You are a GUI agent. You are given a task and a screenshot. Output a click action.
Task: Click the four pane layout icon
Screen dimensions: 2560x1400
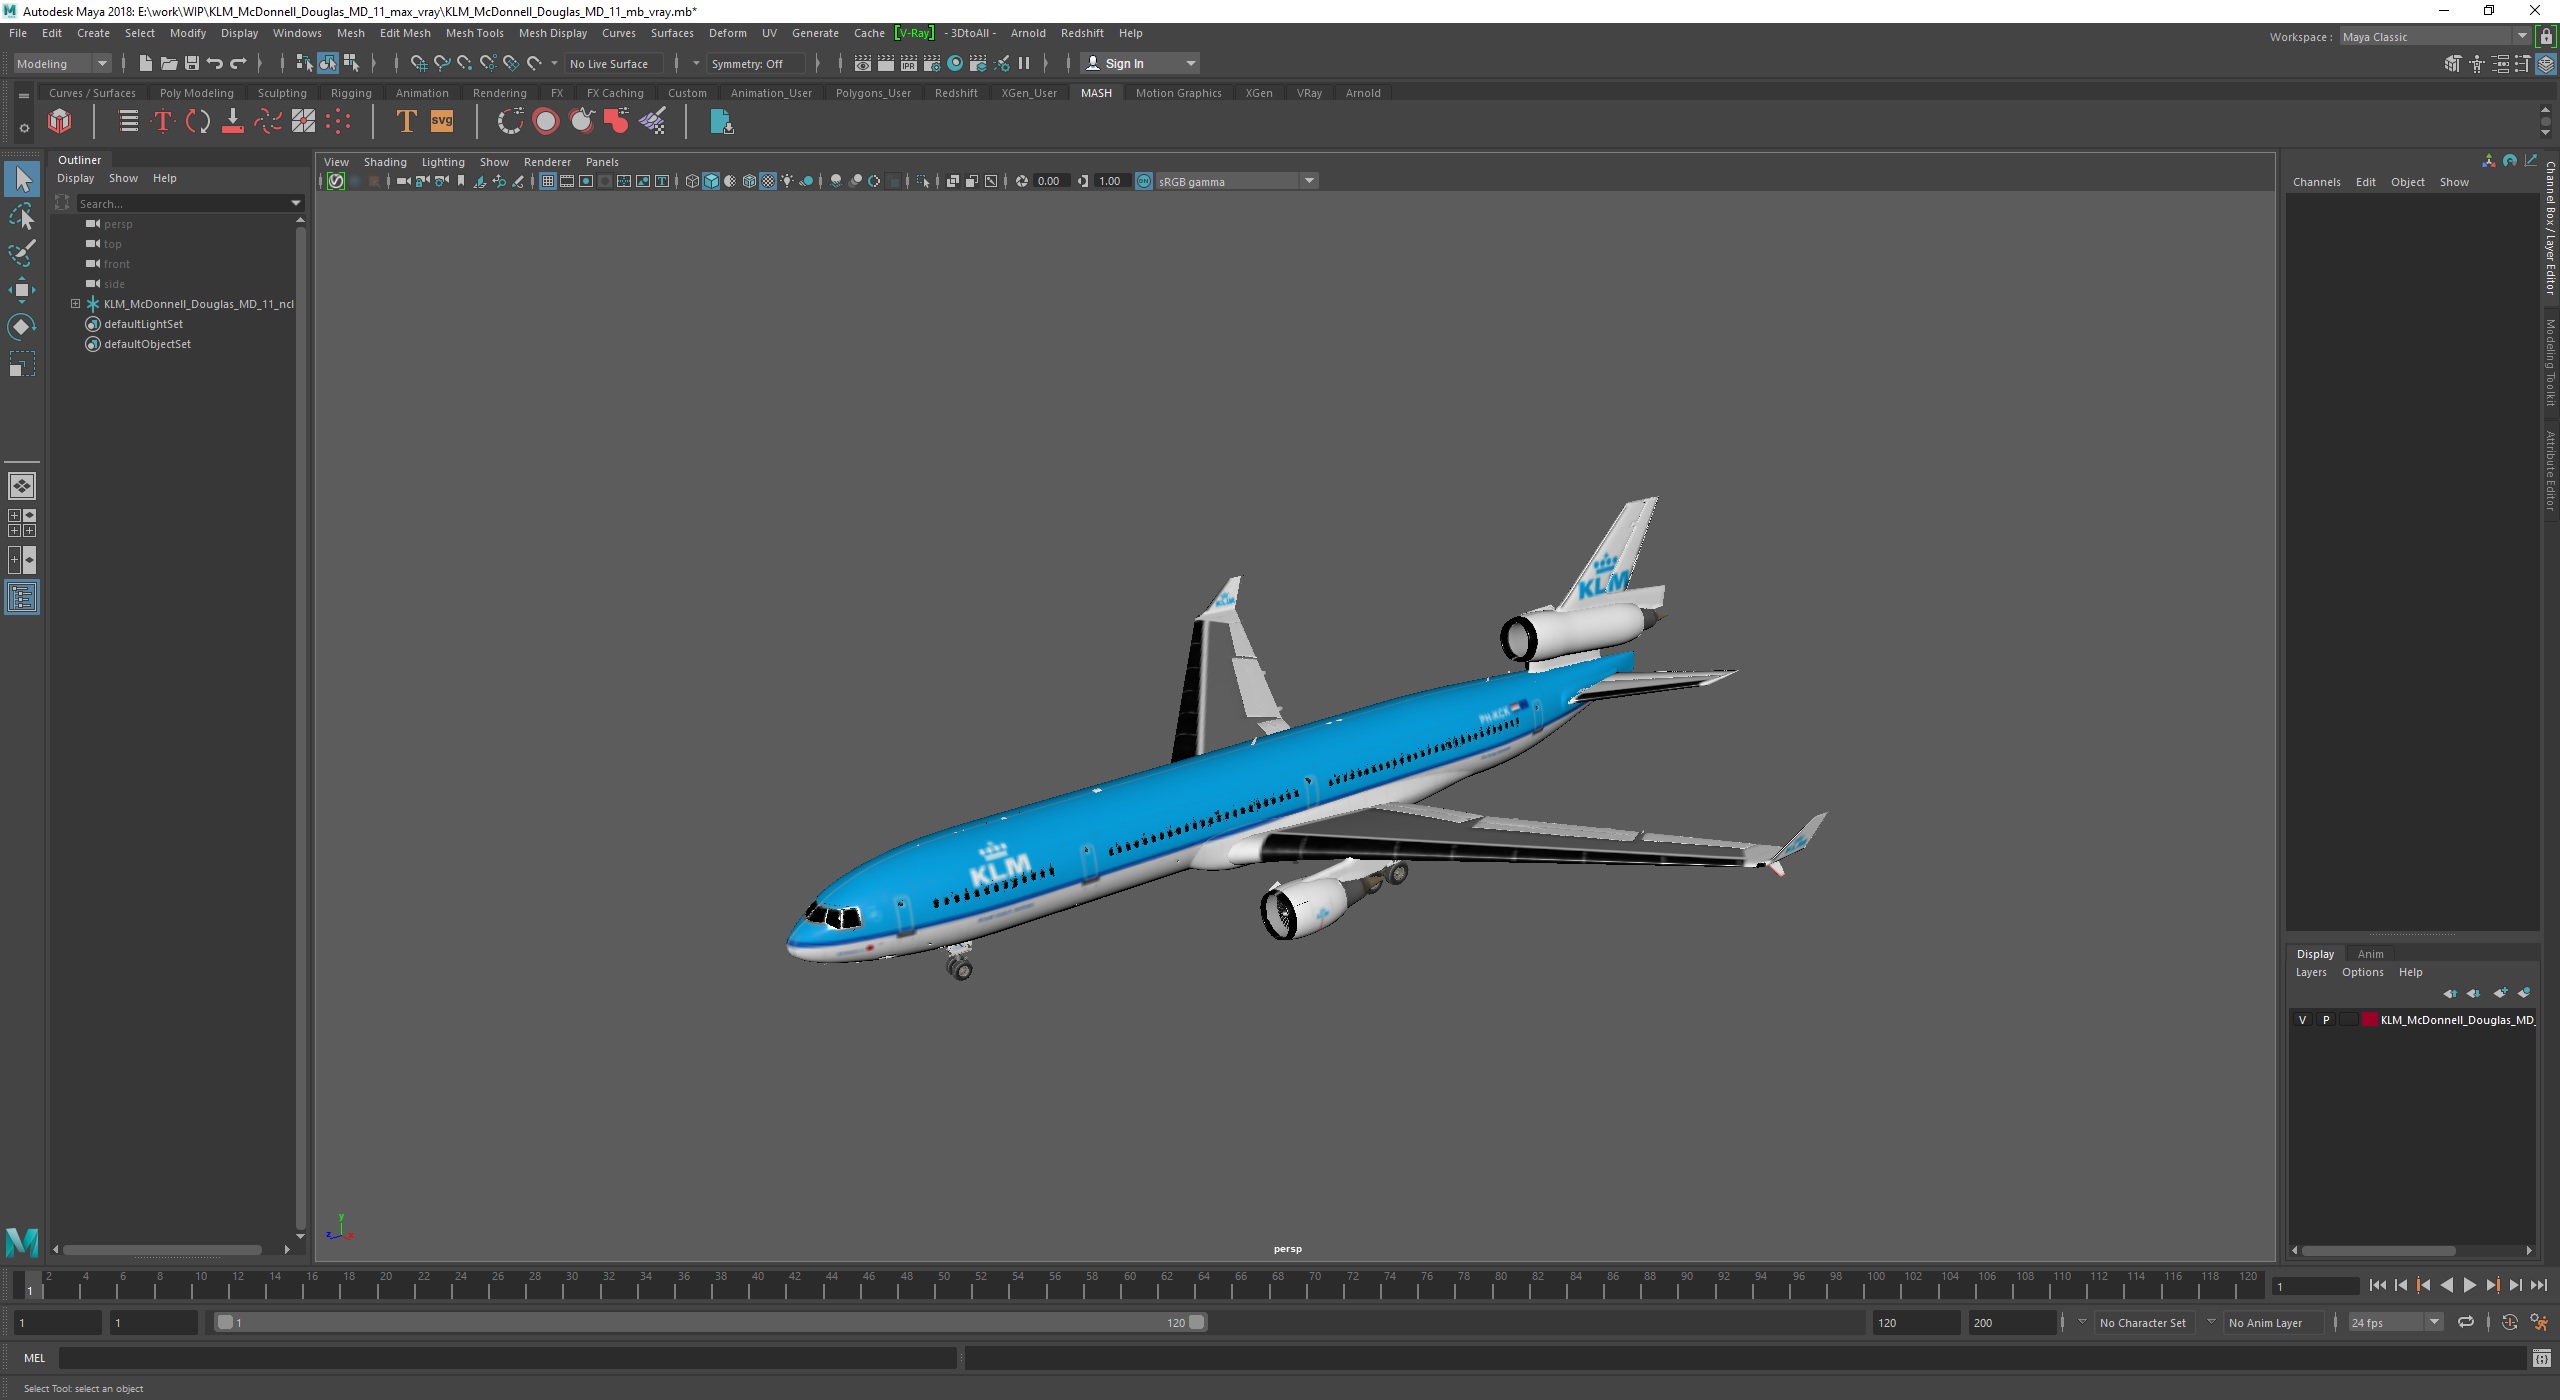point(22,523)
